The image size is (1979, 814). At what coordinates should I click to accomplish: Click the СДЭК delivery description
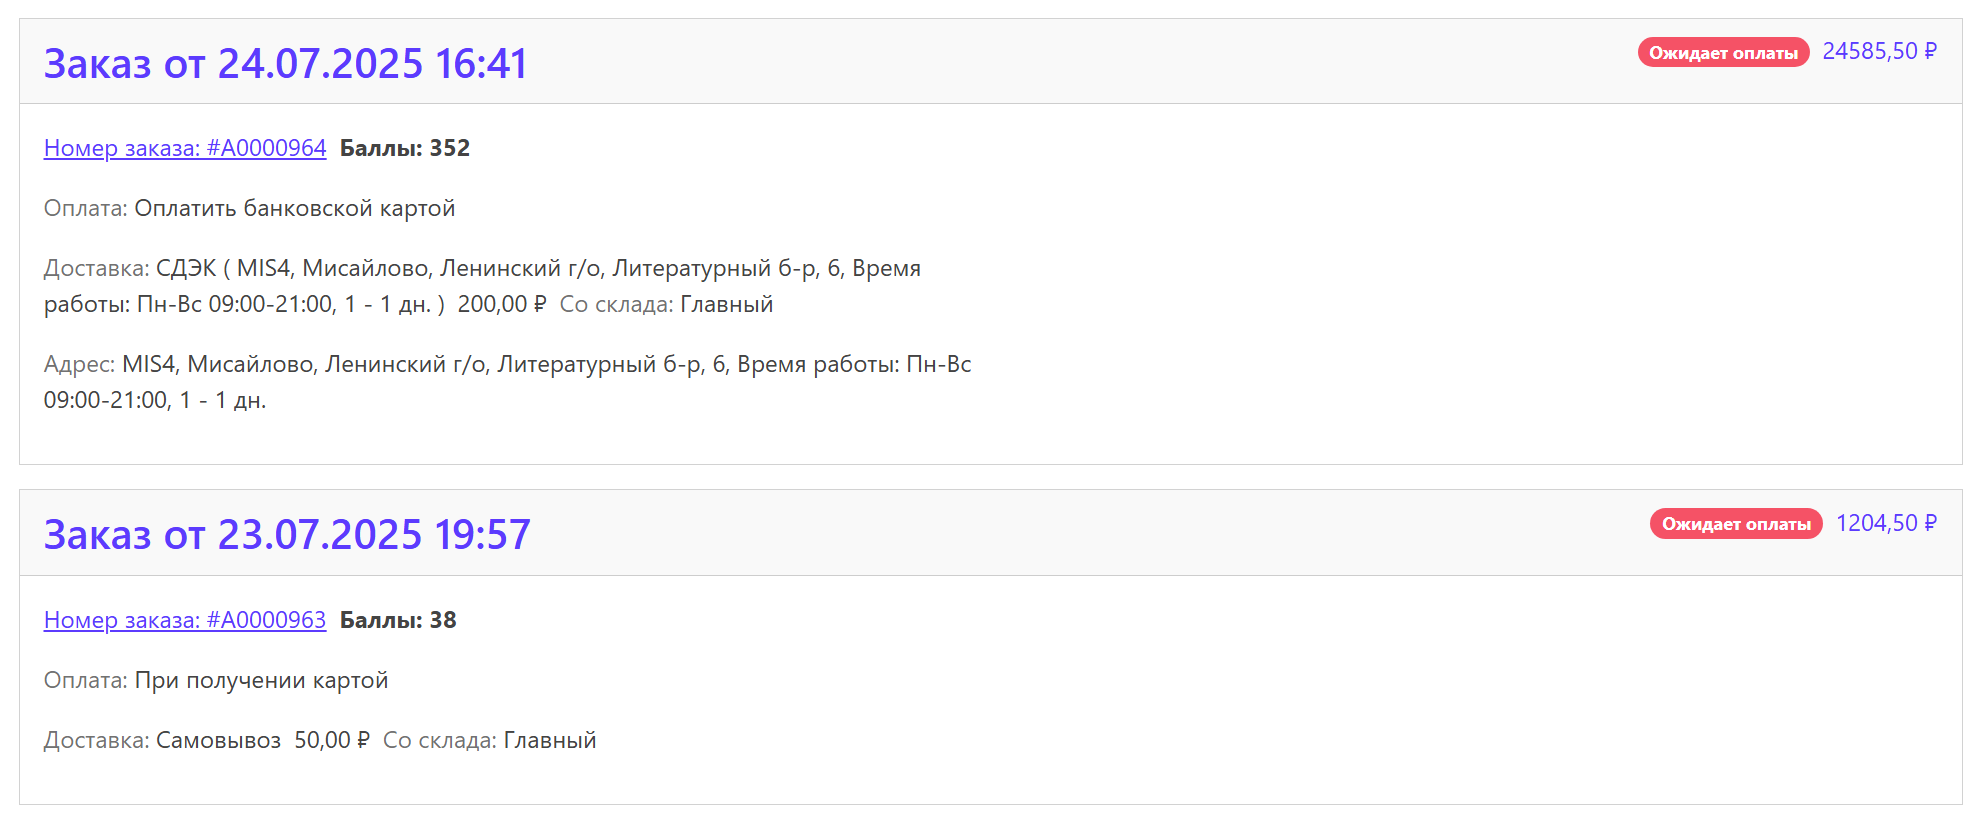click(400, 268)
